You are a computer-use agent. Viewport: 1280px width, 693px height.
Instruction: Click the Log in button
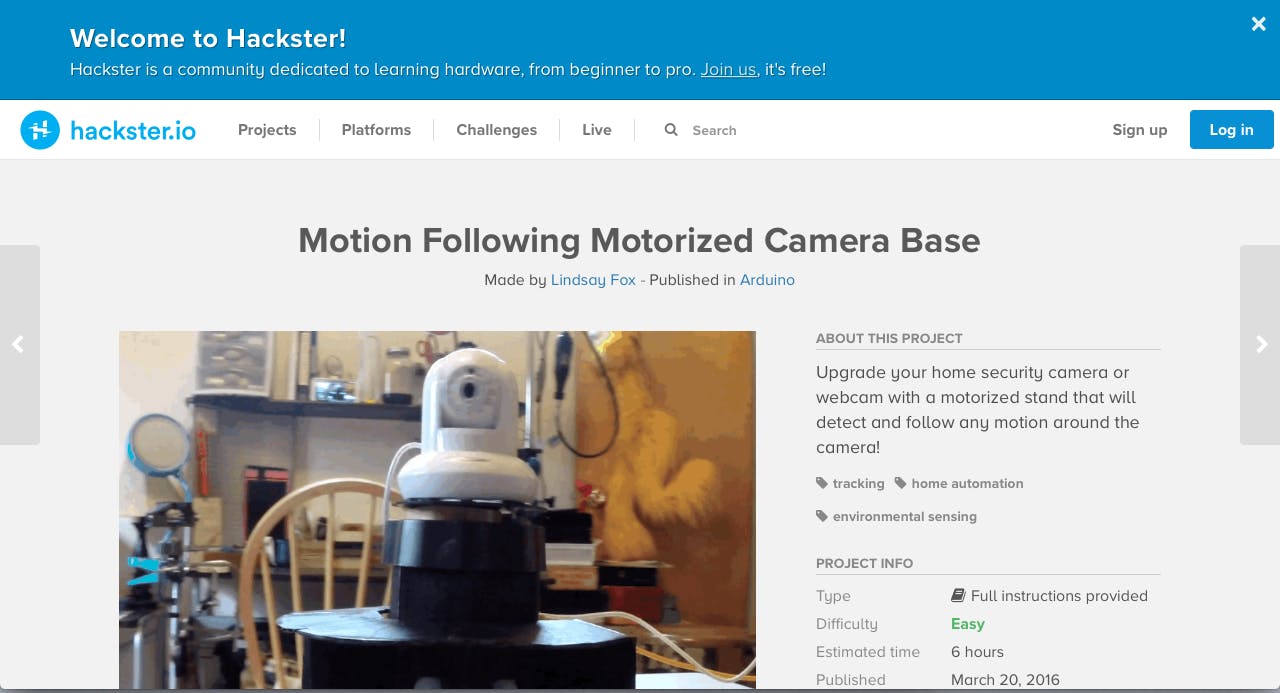point(1231,130)
